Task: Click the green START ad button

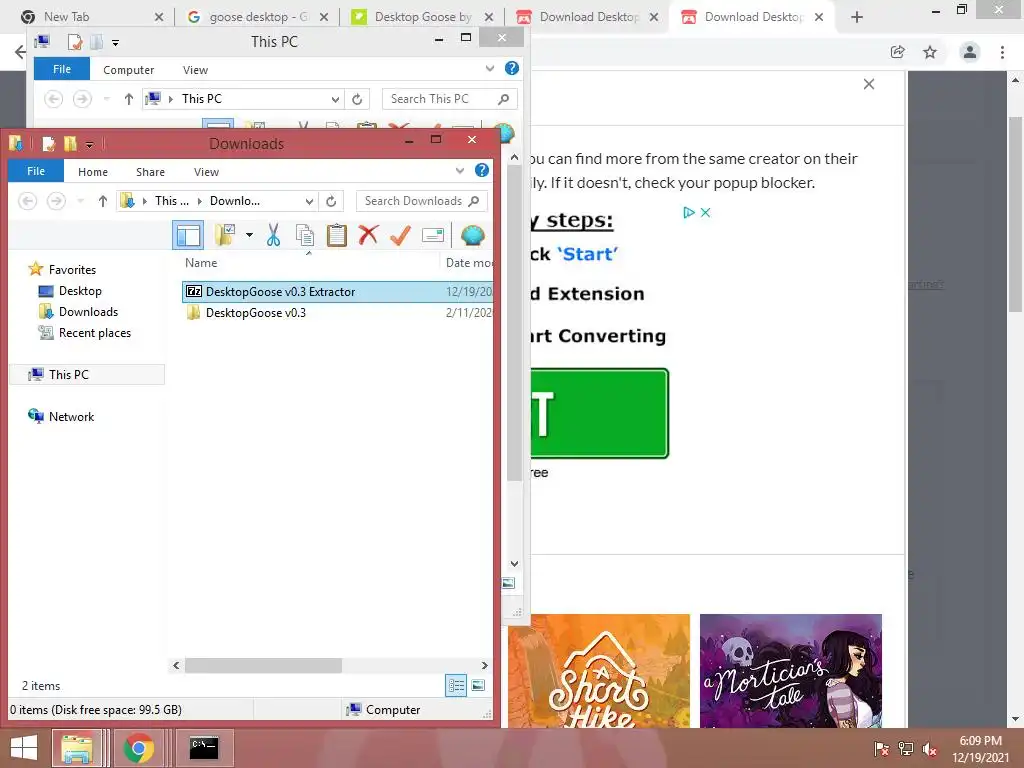Action: coord(599,413)
